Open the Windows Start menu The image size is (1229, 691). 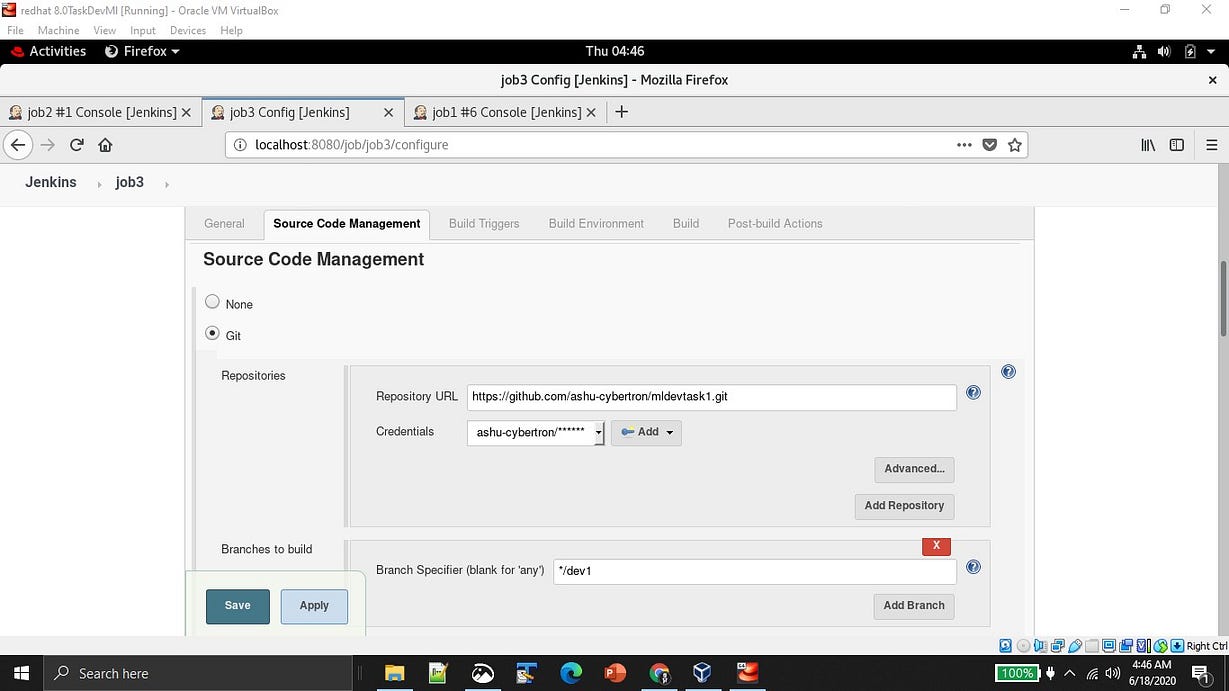pyautogui.click(x=21, y=673)
